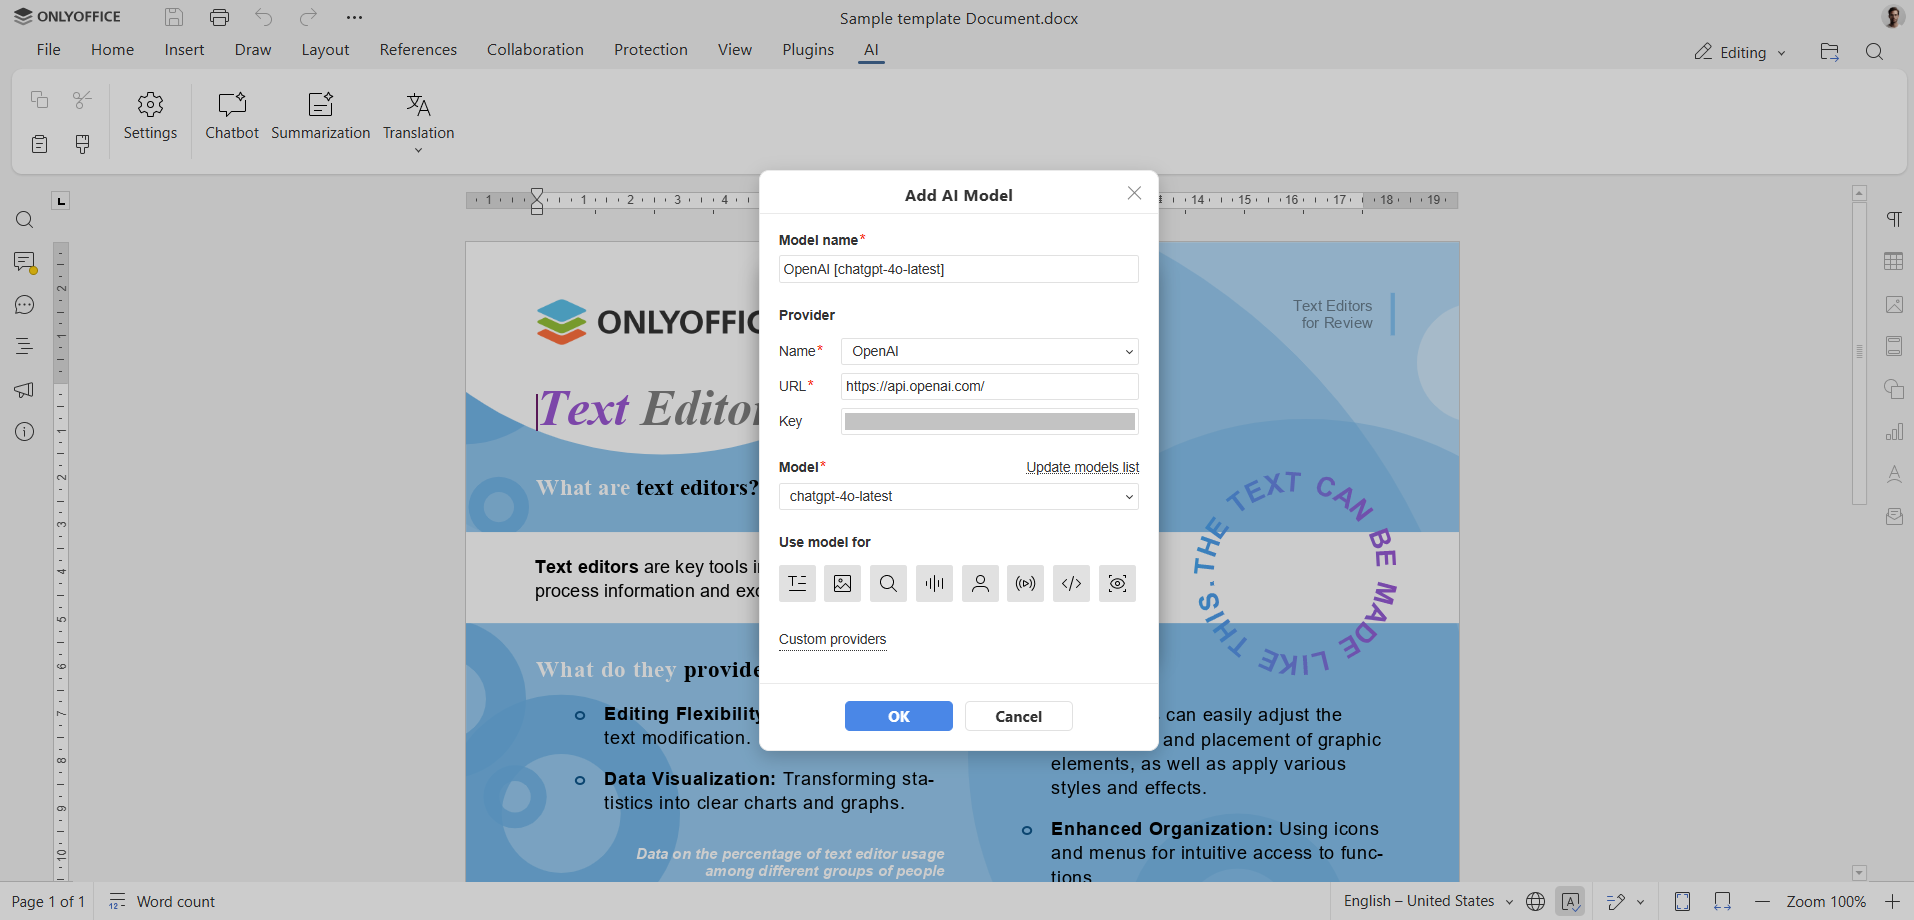Expand the chatgpt-4o-latest Model dropdown
The width and height of the screenshot is (1914, 920).
959,496
